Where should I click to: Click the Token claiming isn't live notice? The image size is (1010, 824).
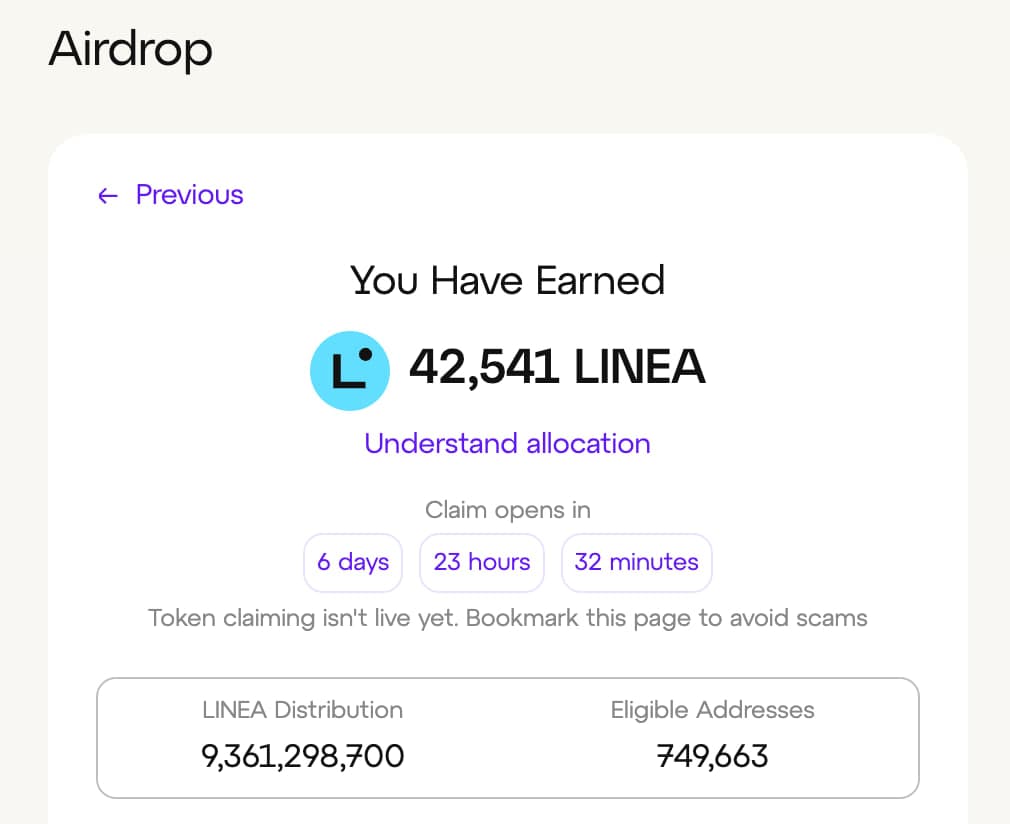click(x=303, y=618)
